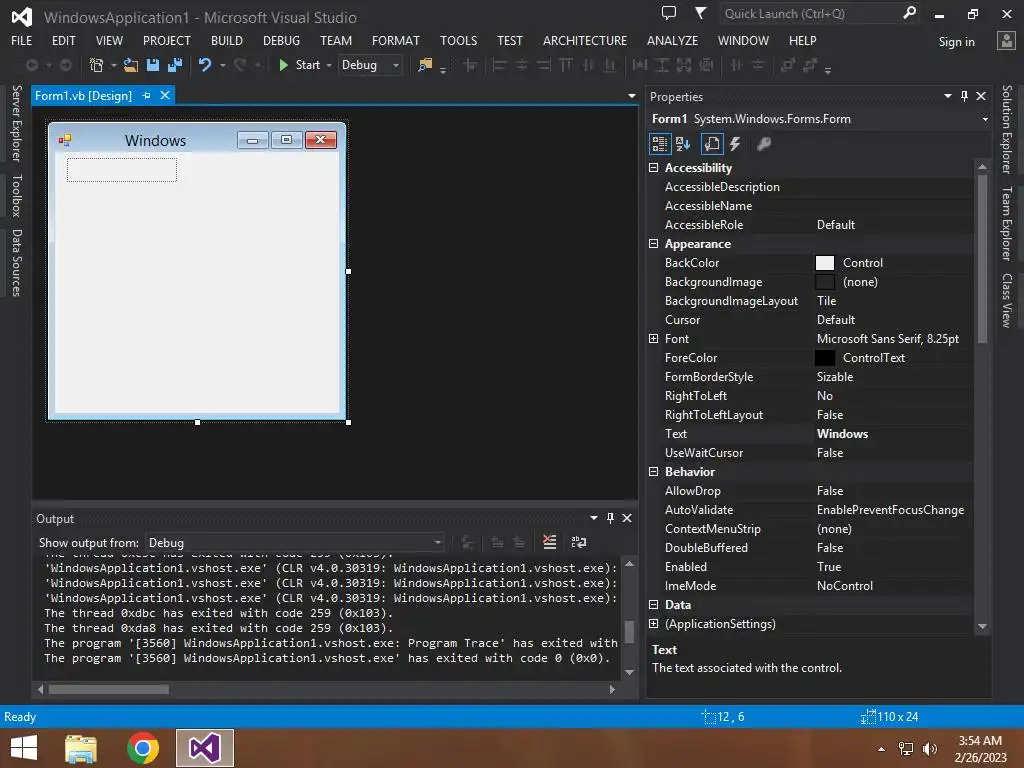Open the PROJECT menu

pos(167,40)
